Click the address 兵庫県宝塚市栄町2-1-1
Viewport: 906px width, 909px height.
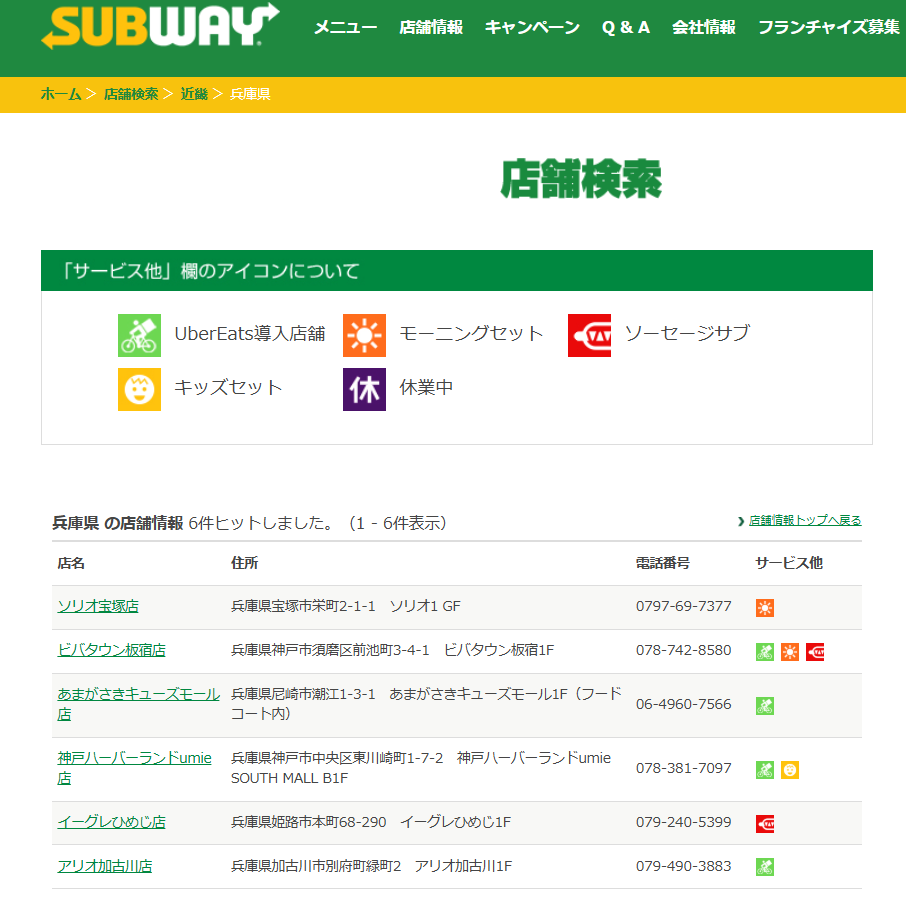pyautogui.click(x=303, y=606)
